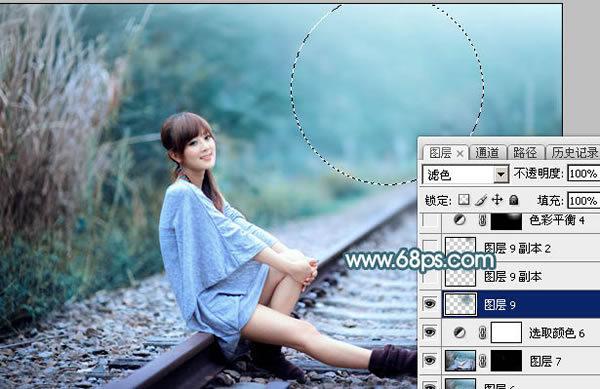Switch to the 路径 tab
Image resolution: width=600 pixels, height=389 pixels.
525,153
